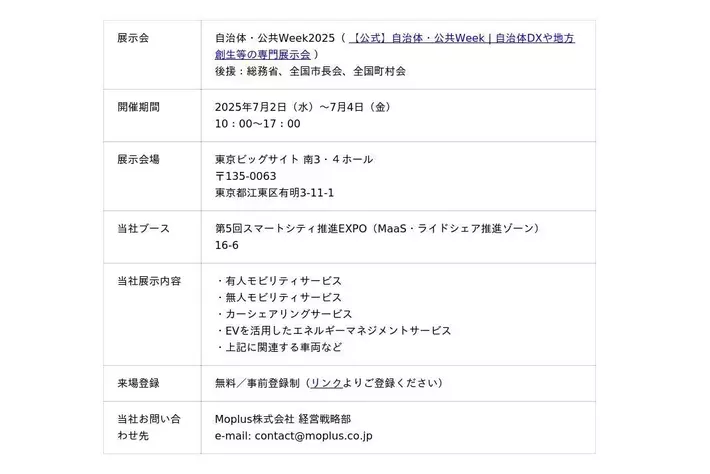
Task: Click the カーシェアリングサービス list item
Action: 287,314
